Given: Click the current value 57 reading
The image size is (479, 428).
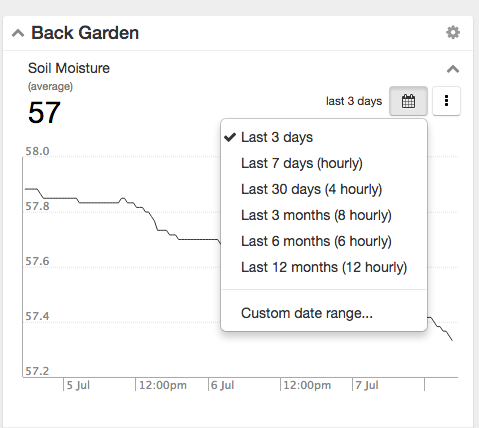Looking at the screenshot, I should 44,113.
